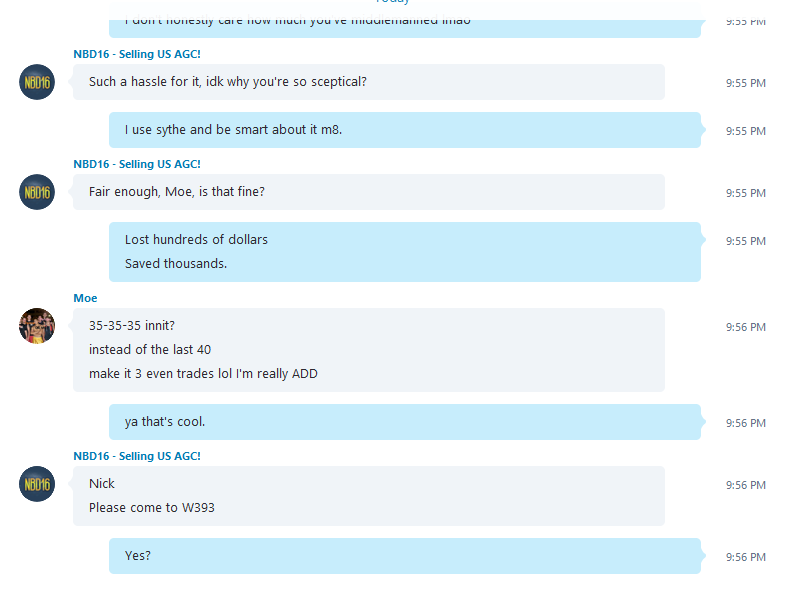This screenshot has width=808, height=595.
Task: Select the 'Fair enough, Moe, is that fine?' message
Action: point(369,192)
